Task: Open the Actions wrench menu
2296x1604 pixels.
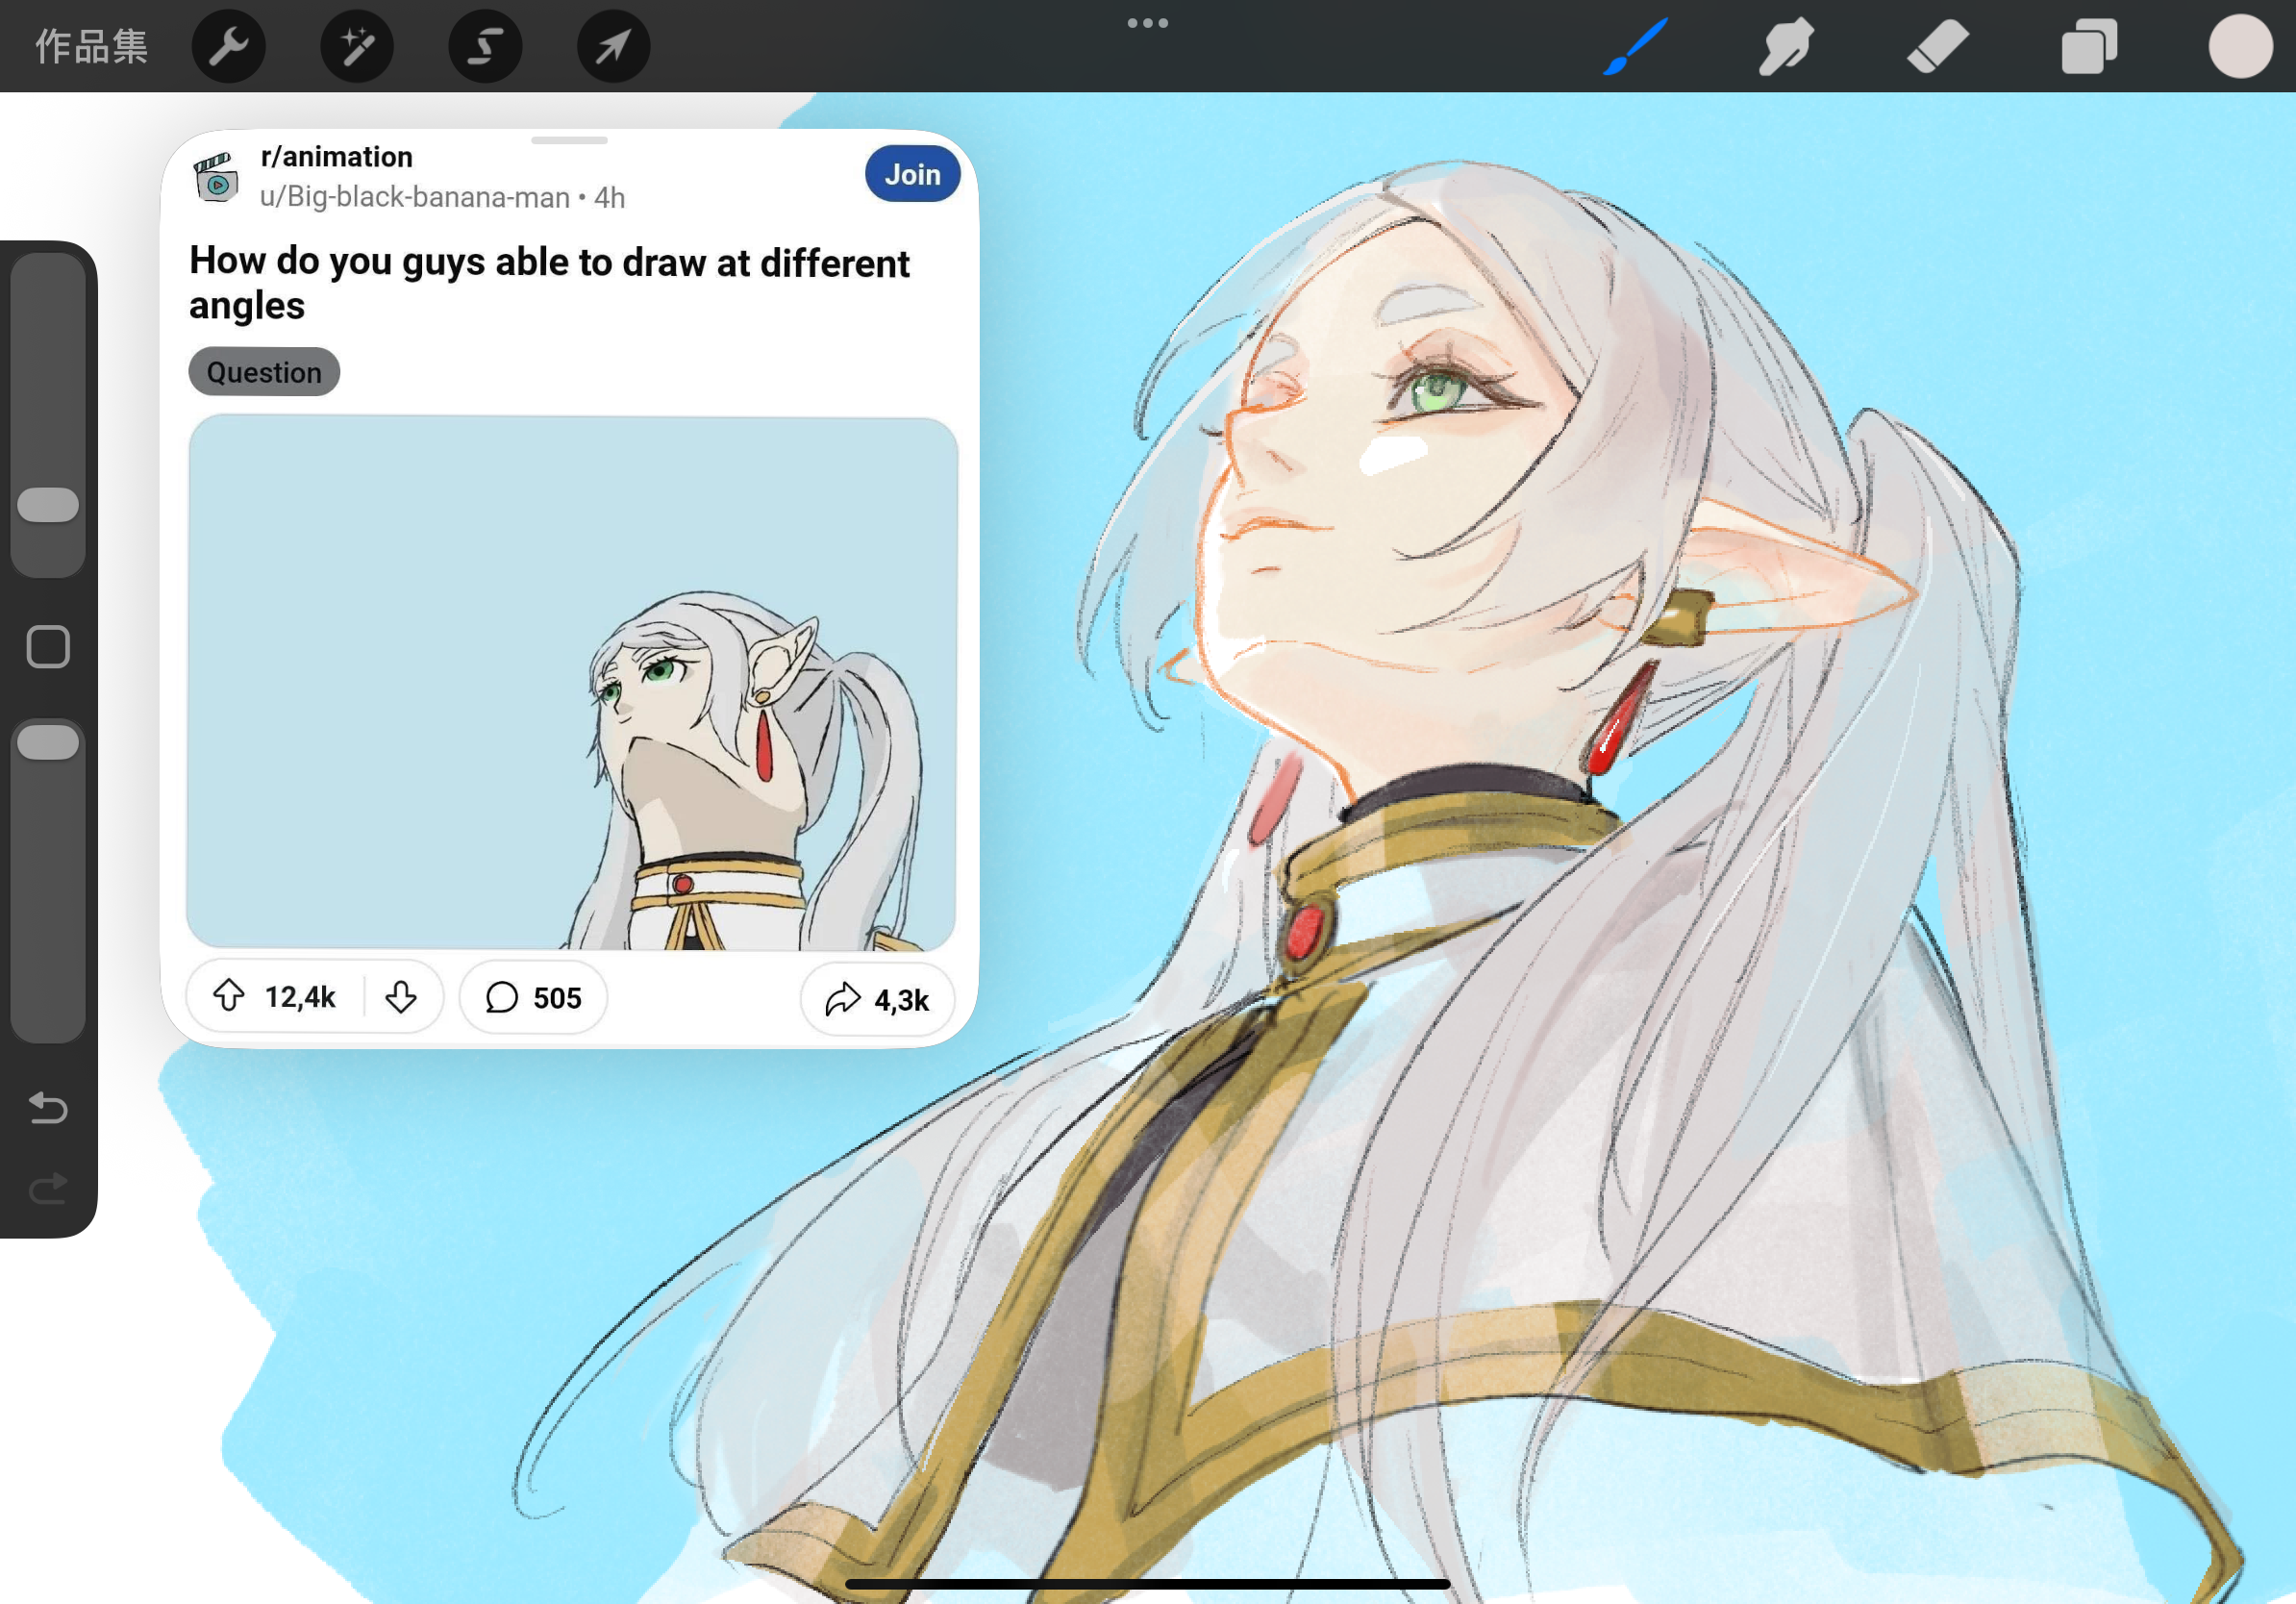Action: point(228,46)
